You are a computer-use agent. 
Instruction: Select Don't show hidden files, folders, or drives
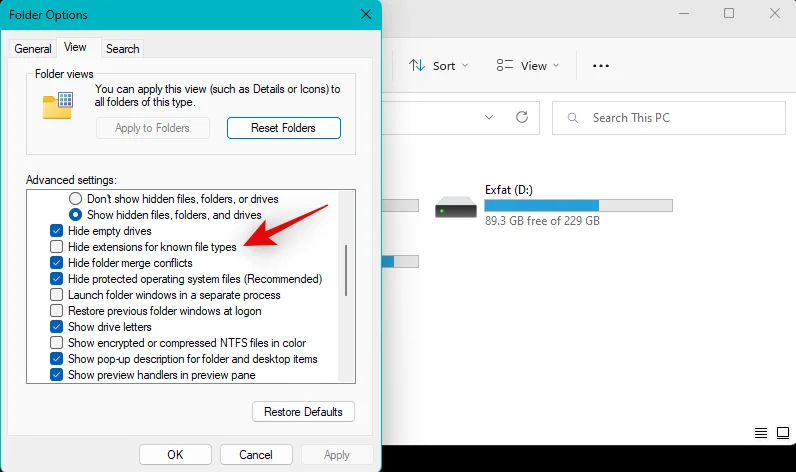click(75, 198)
